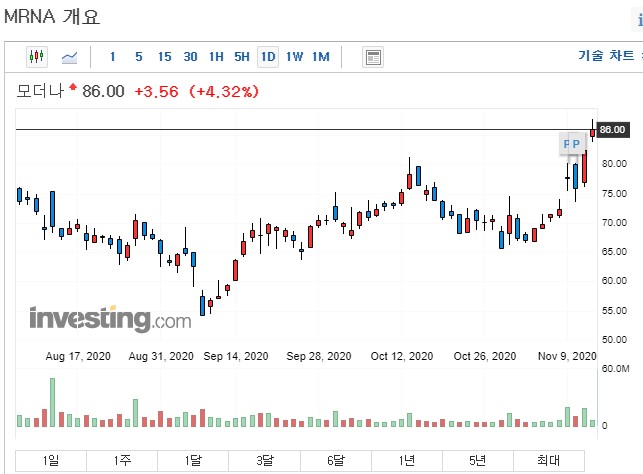Switch to candlestick chart type
The image size is (643, 474).
36,57
